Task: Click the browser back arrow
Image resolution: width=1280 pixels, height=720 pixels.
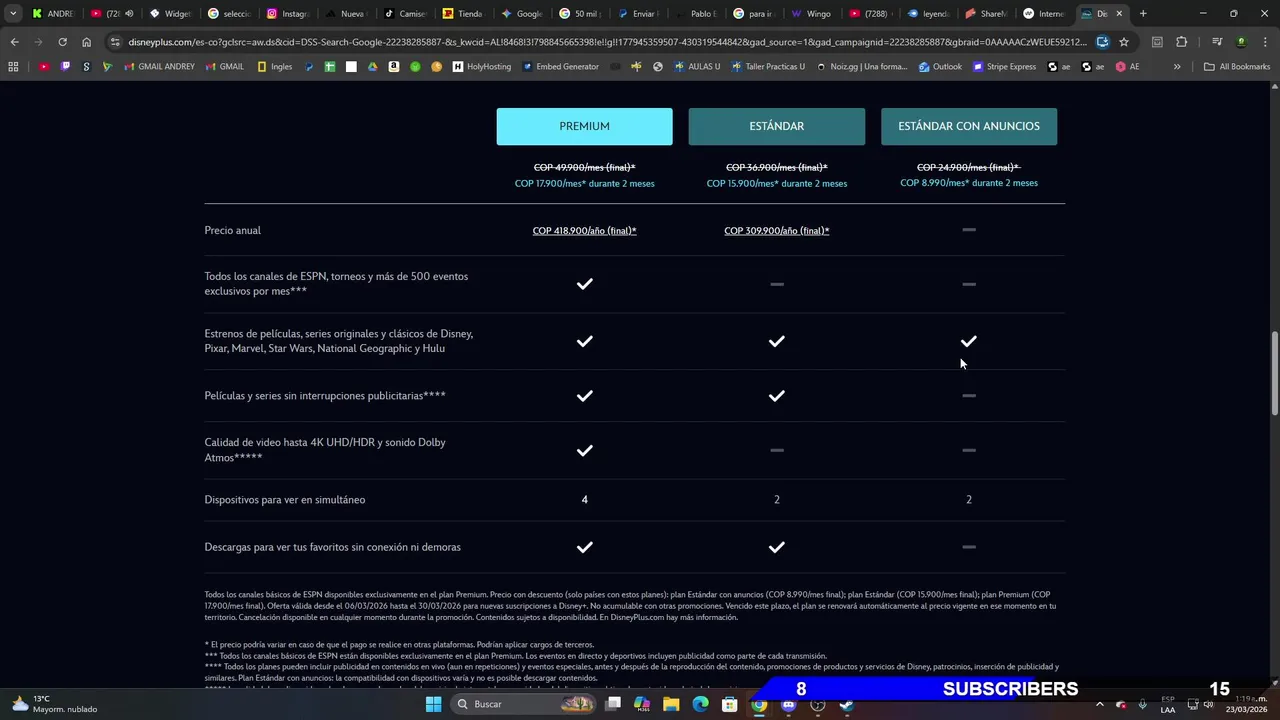Action: [14, 42]
